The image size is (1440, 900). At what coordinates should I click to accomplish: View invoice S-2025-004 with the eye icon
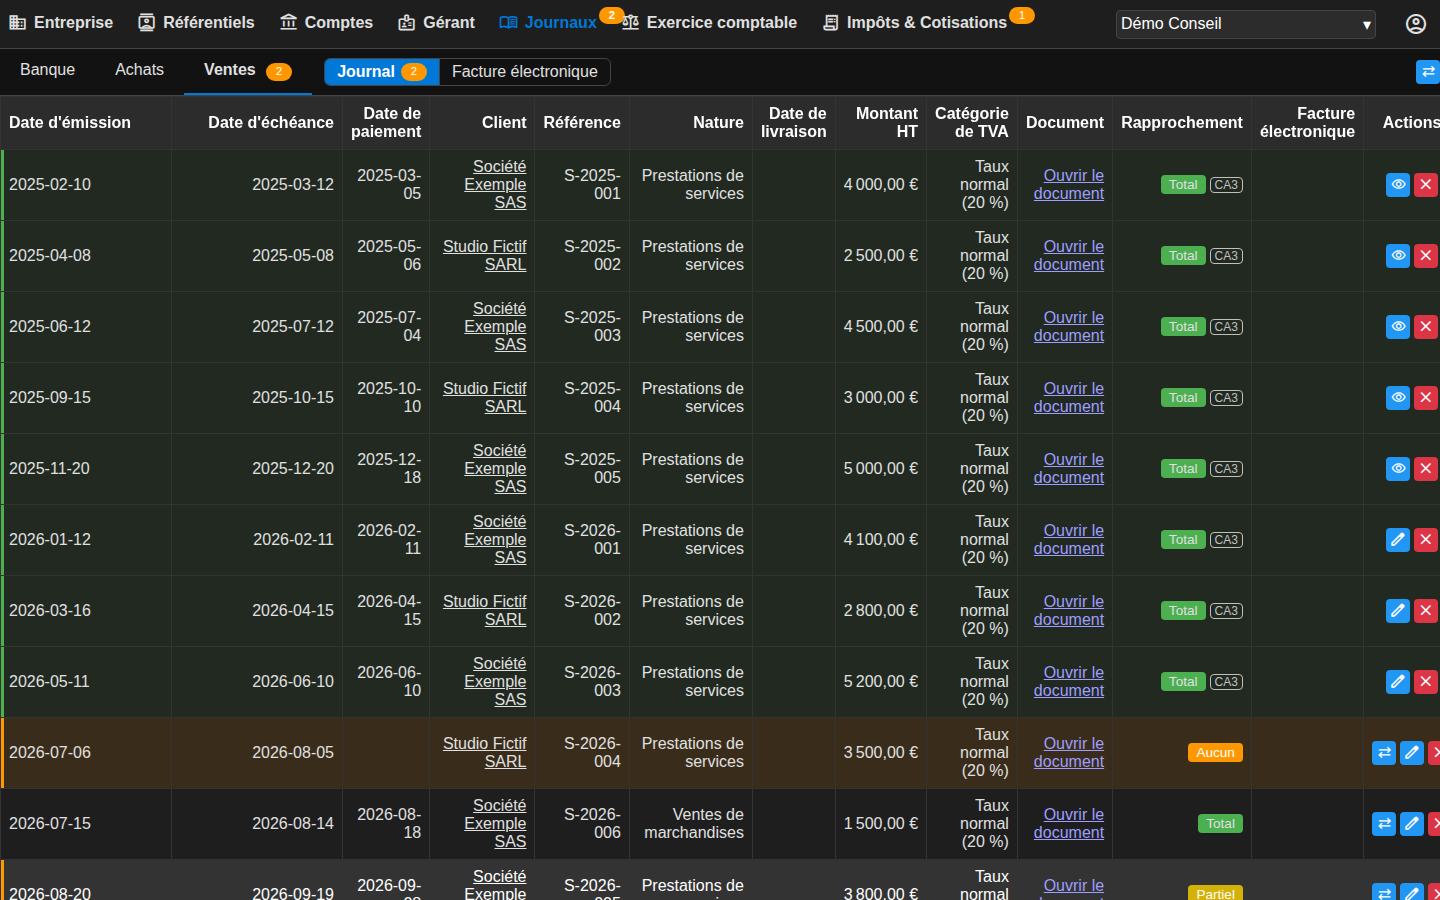tap(1398, 398)
